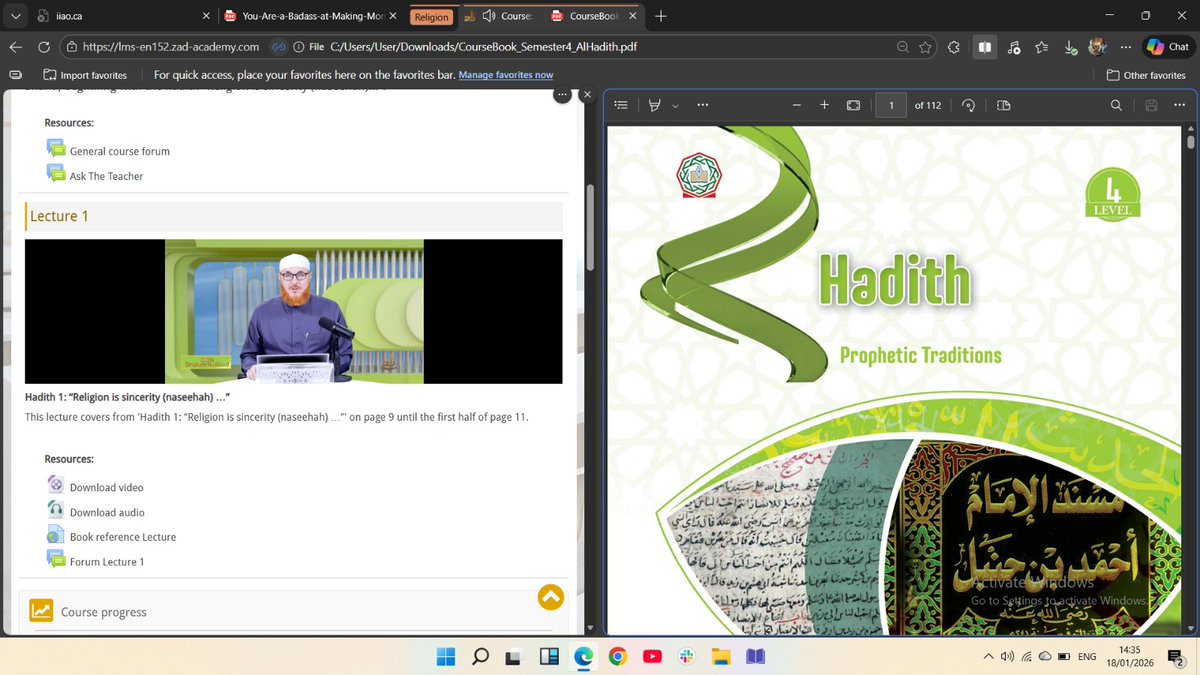Open the taskbar notification center
This screenshot has width=1200, height=675.
(1178, 655)
